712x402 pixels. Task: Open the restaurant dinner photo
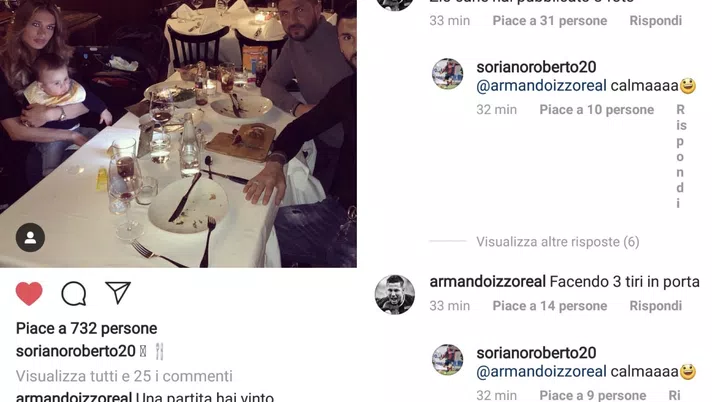tap(178, 134)
